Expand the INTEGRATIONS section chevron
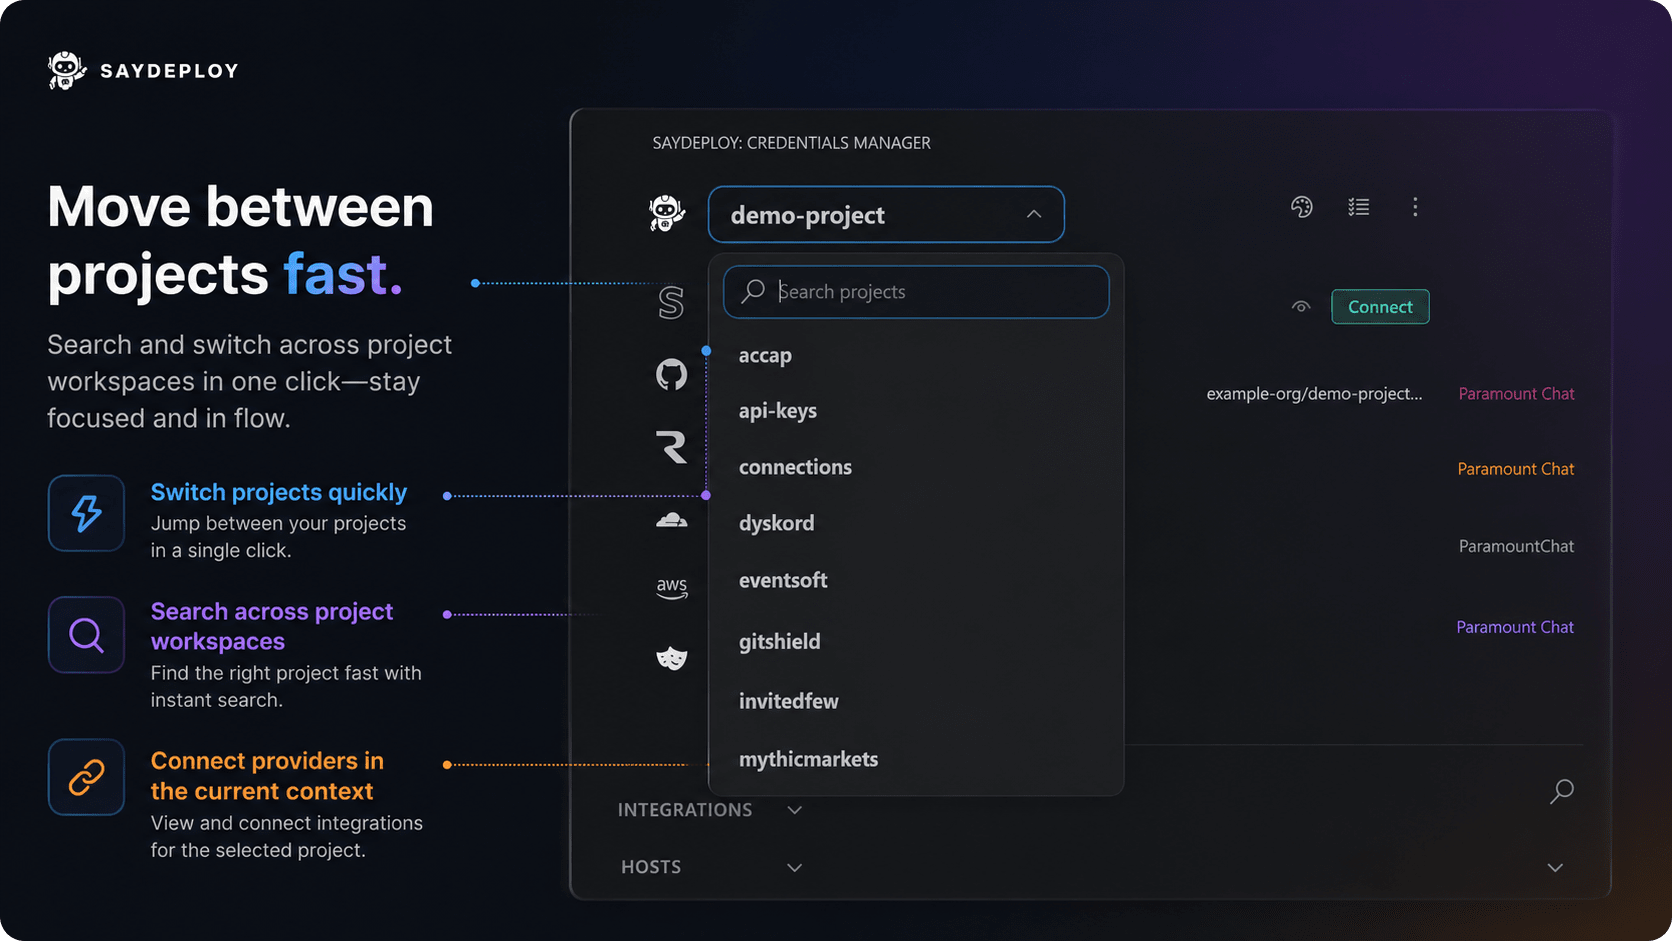This screenshot has height=941, width=1672. tap(794, 810)
